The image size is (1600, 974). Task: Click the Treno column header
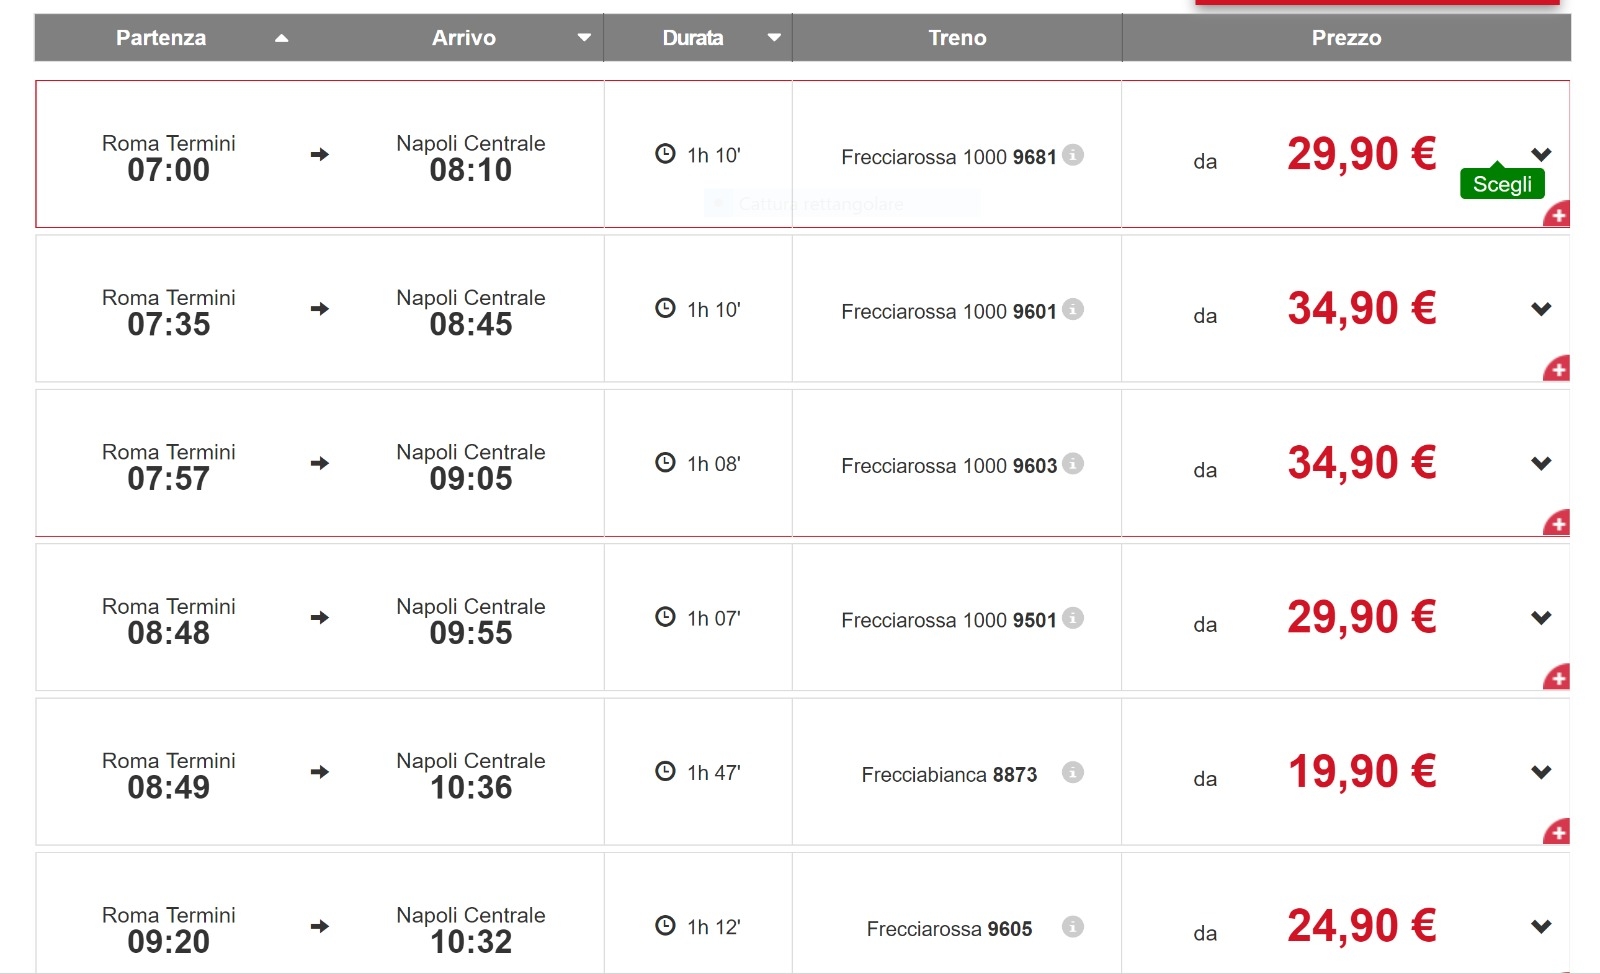pyautogui.click(x=957, y=38)
